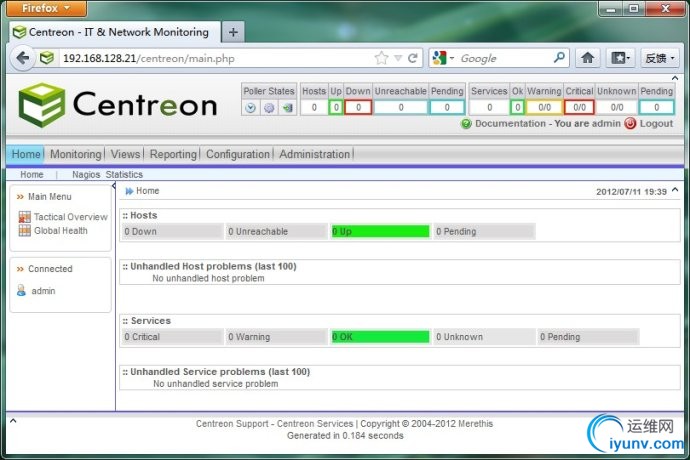Click the Services Unknown 0/0 cell

point(617,107)
